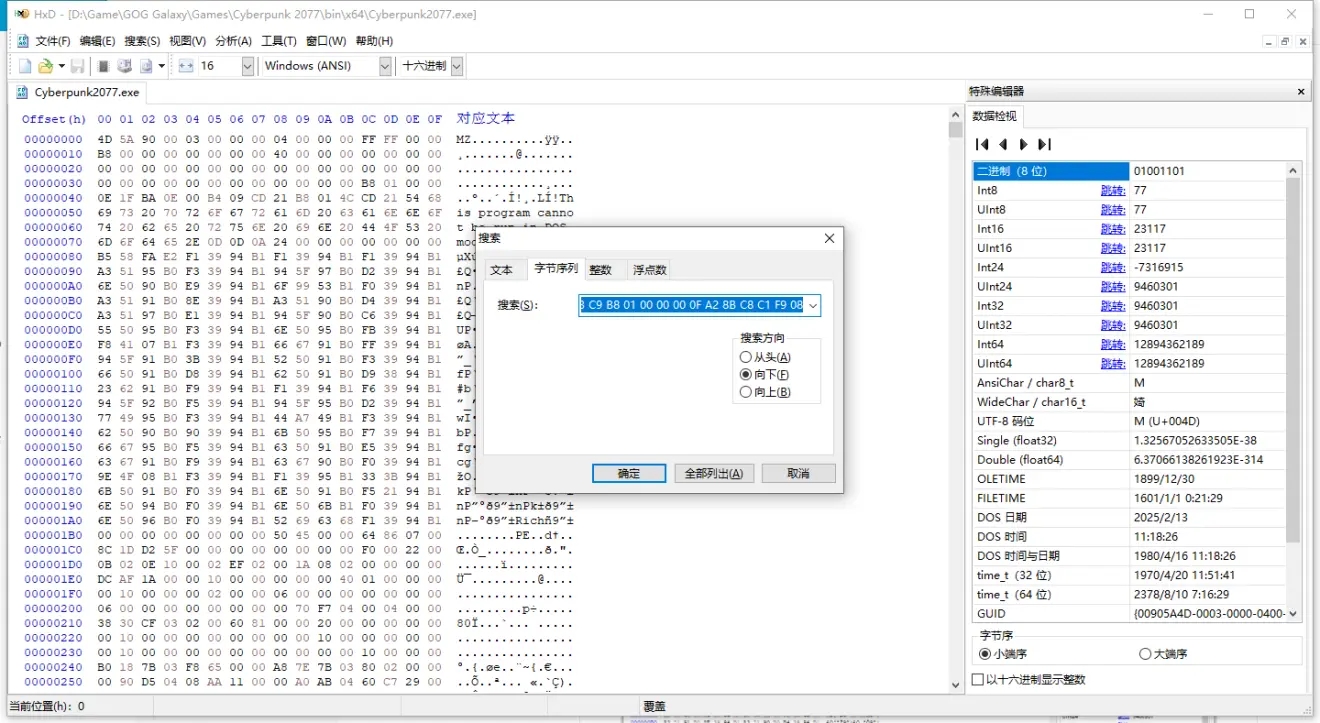The width and height of the screenshot is (1320, 723).
Task: Open the 分析(A) menu
Action: click(233, 41)
